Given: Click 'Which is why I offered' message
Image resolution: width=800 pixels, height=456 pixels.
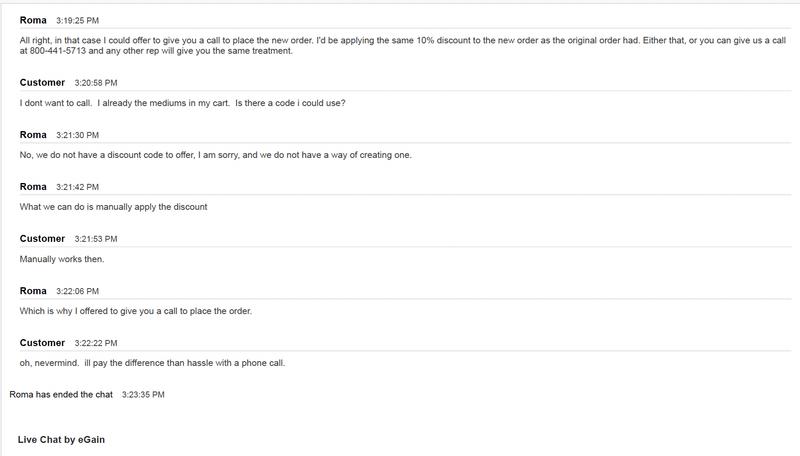Looking at the screenshot, I should 136,311.
